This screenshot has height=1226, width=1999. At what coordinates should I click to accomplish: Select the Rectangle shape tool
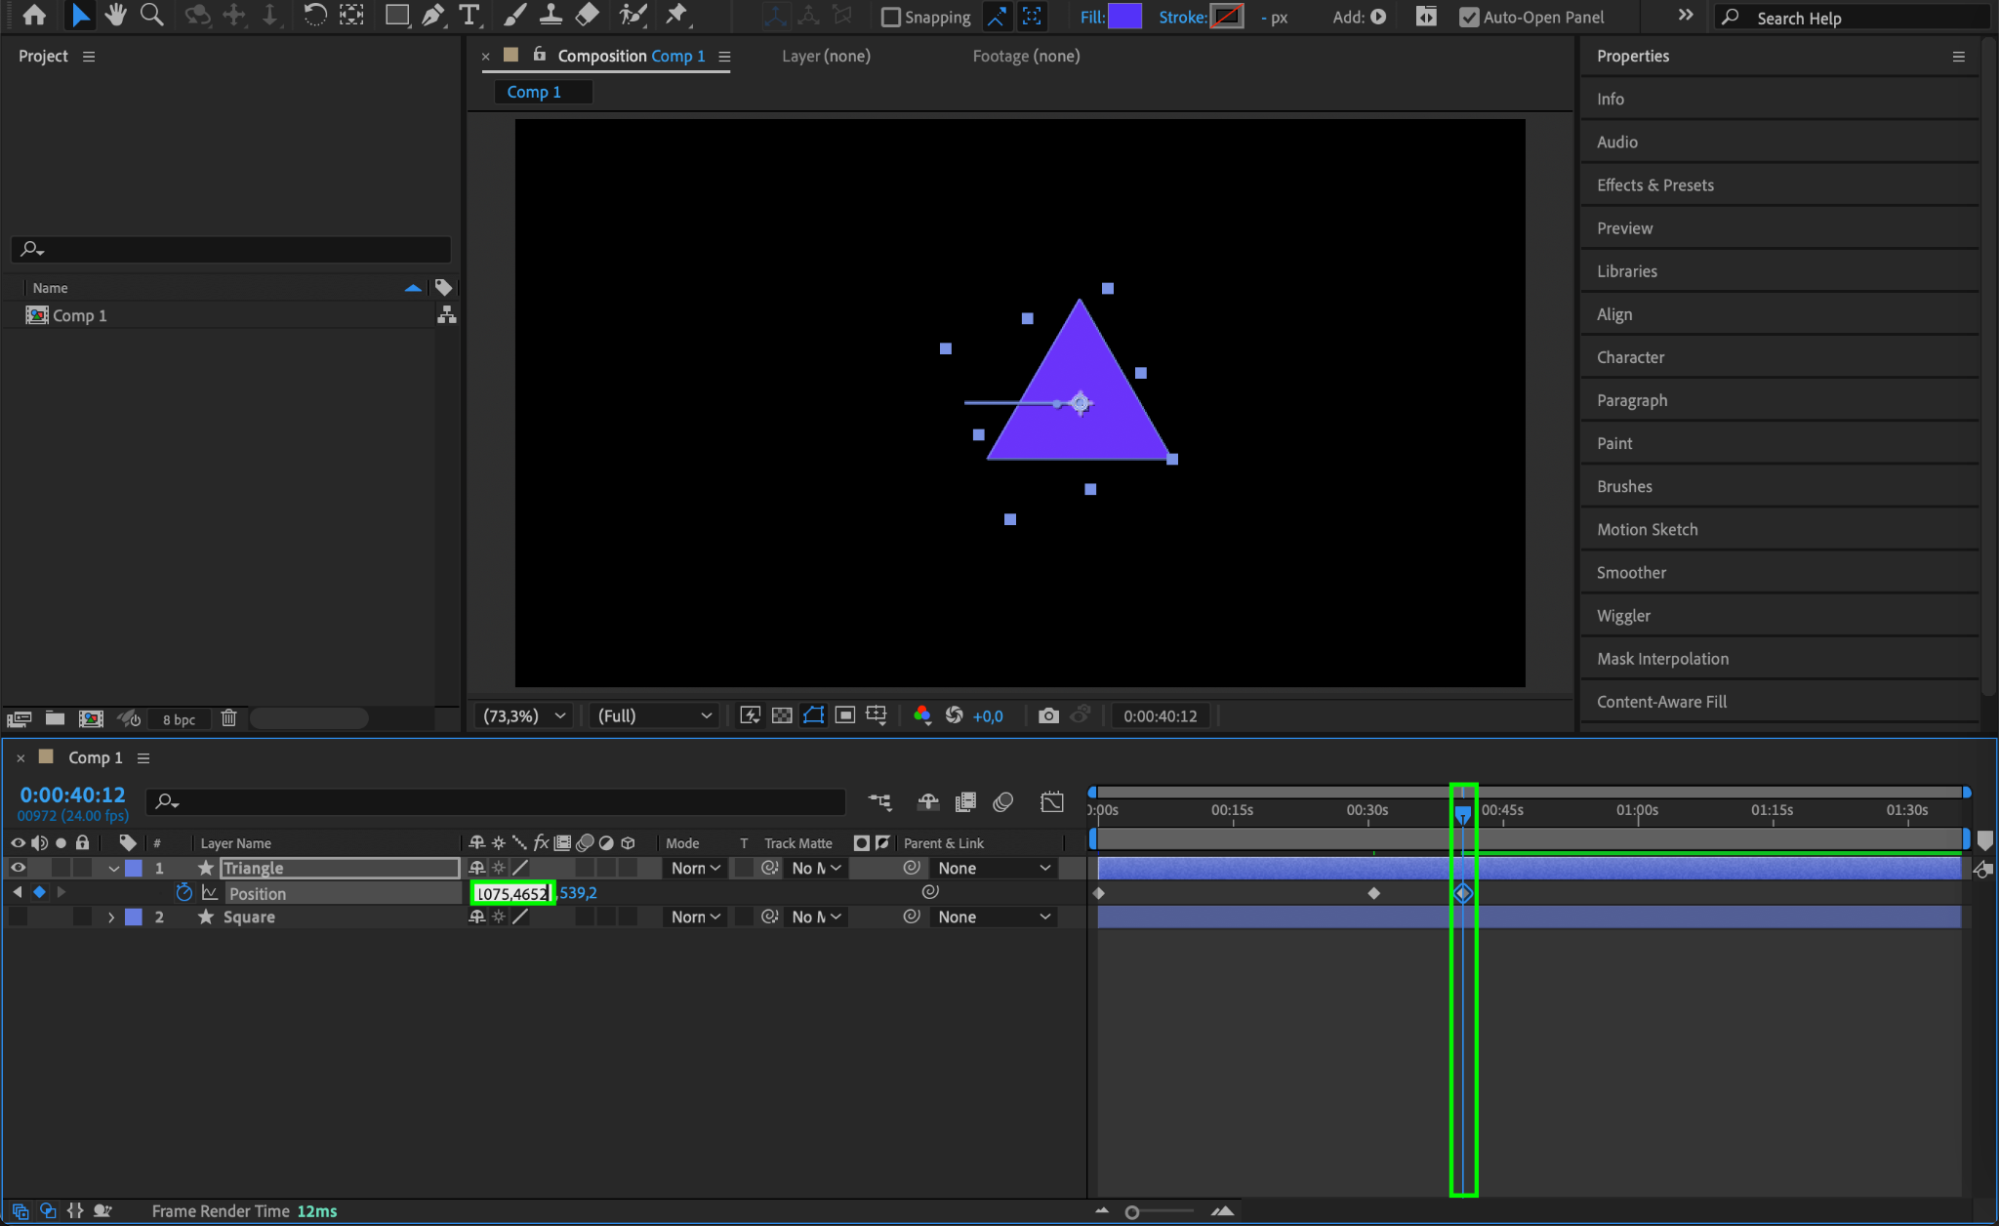point(397,15)
